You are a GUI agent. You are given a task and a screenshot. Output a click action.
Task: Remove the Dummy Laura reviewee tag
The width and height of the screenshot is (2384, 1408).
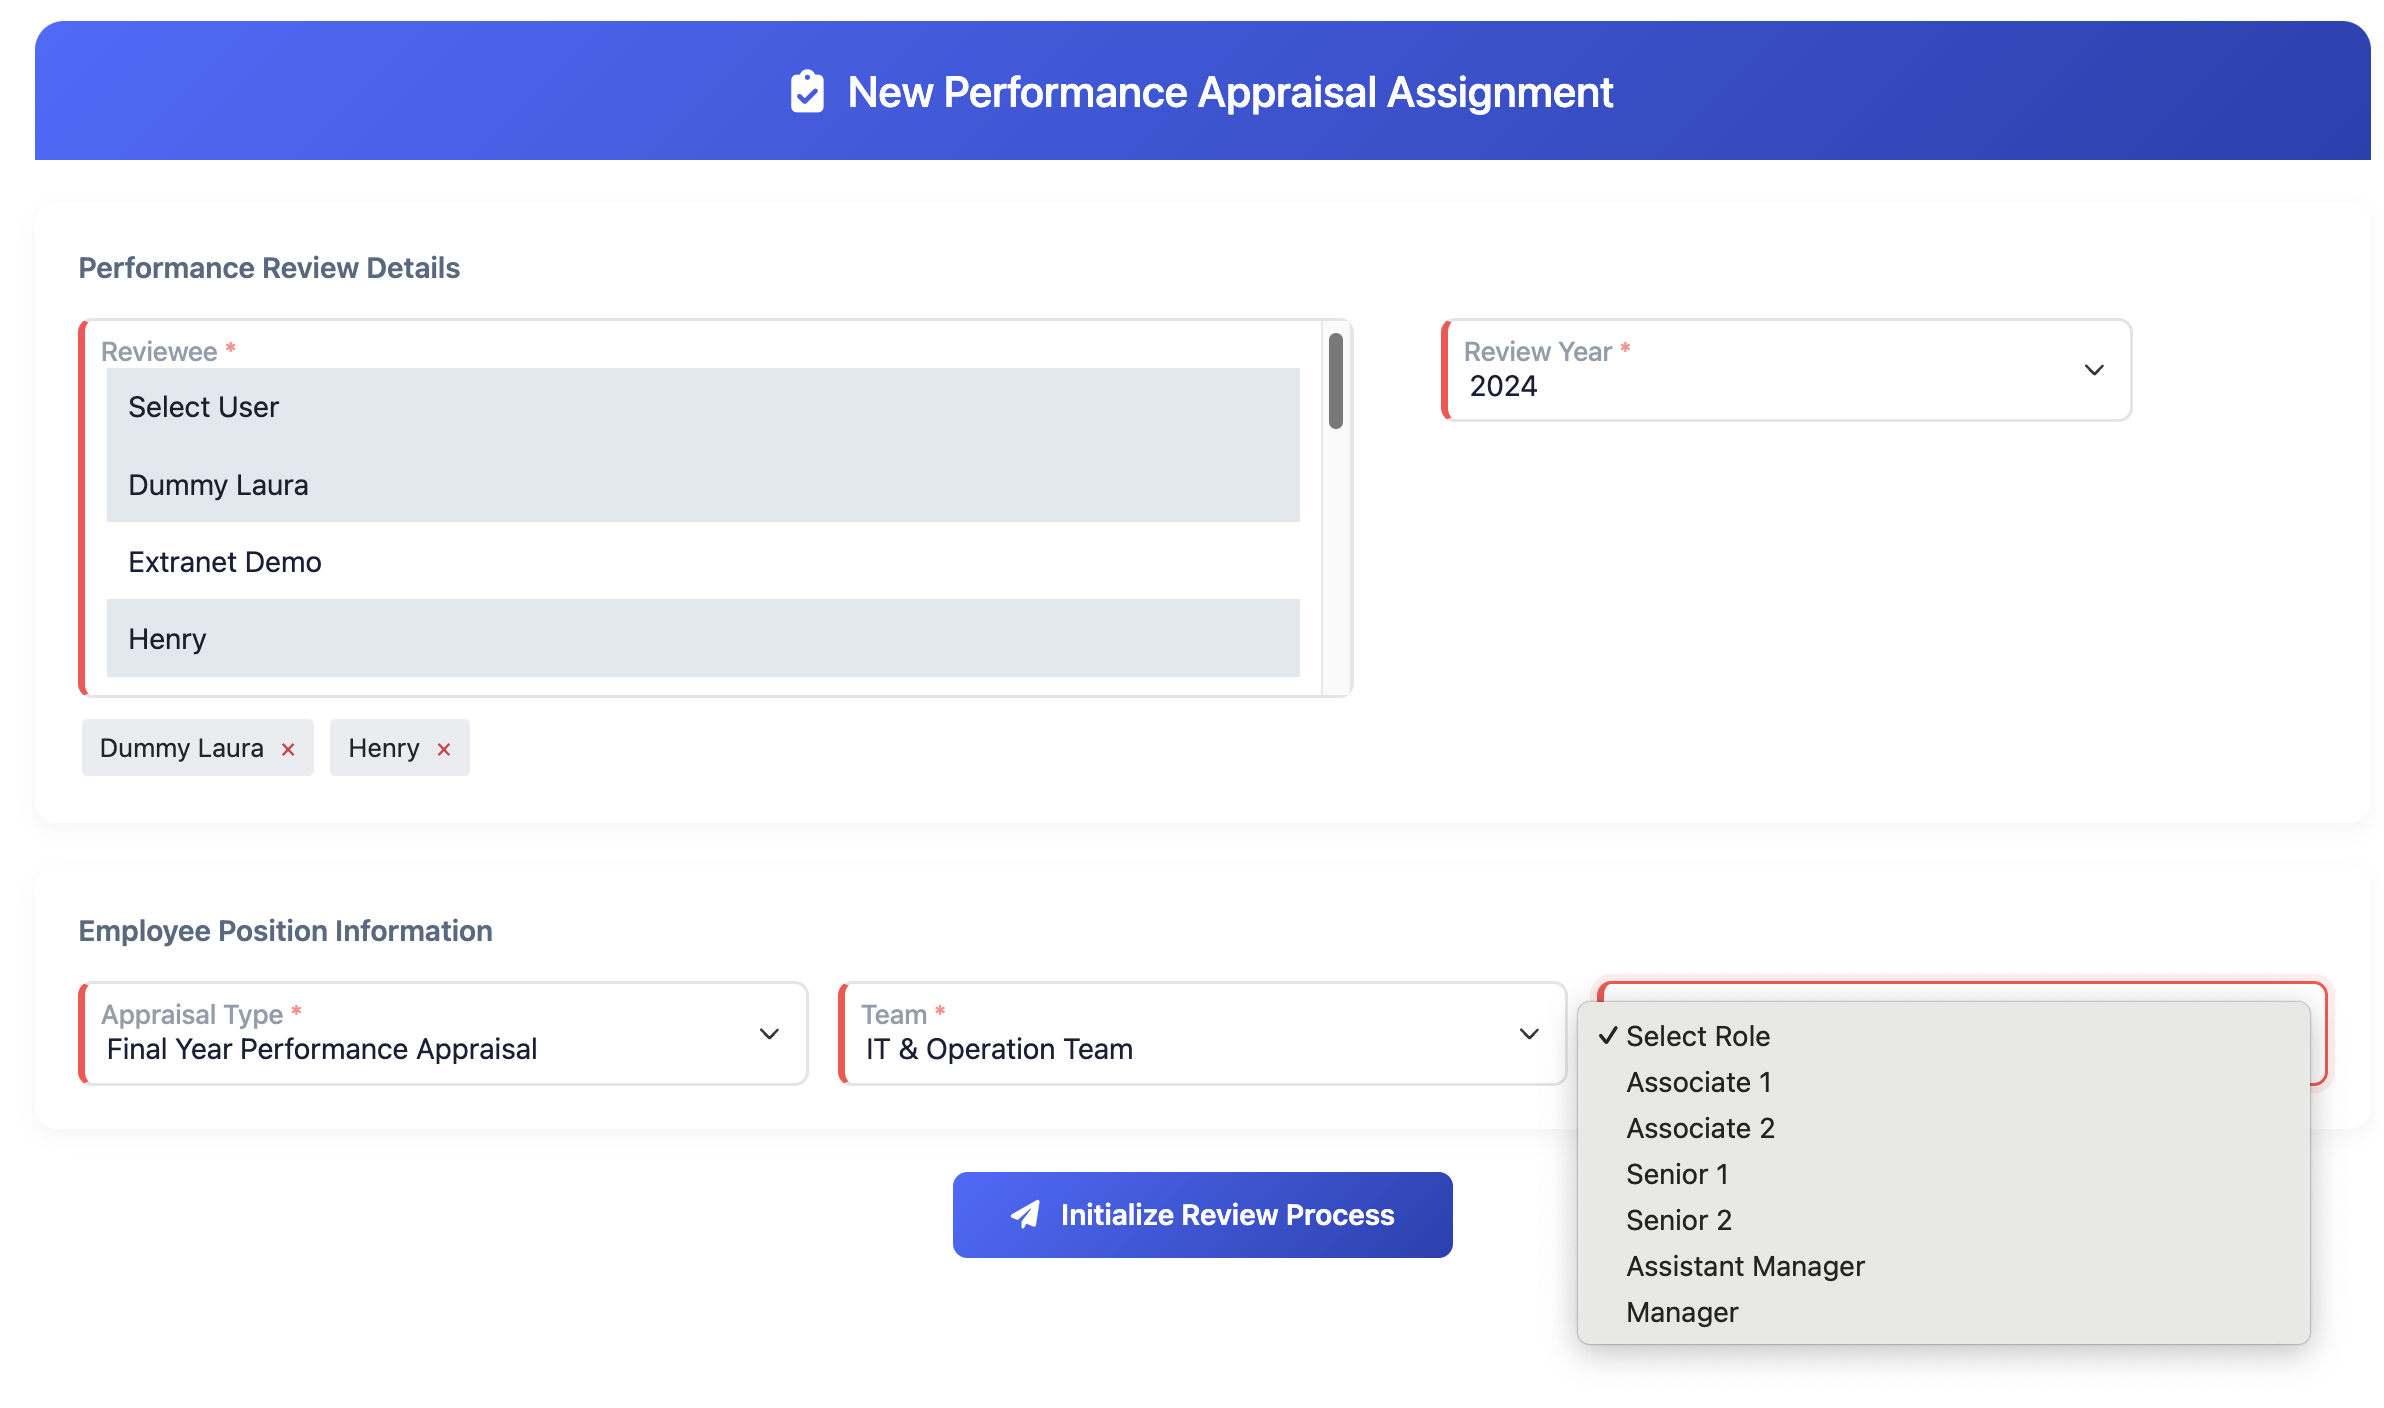(x=288, y=749)
